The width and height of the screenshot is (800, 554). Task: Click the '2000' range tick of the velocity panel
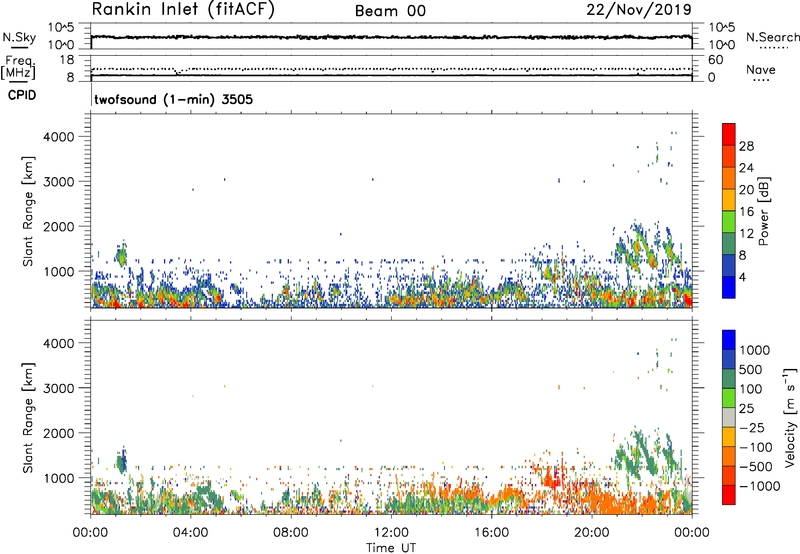click(x=59, y=433)
